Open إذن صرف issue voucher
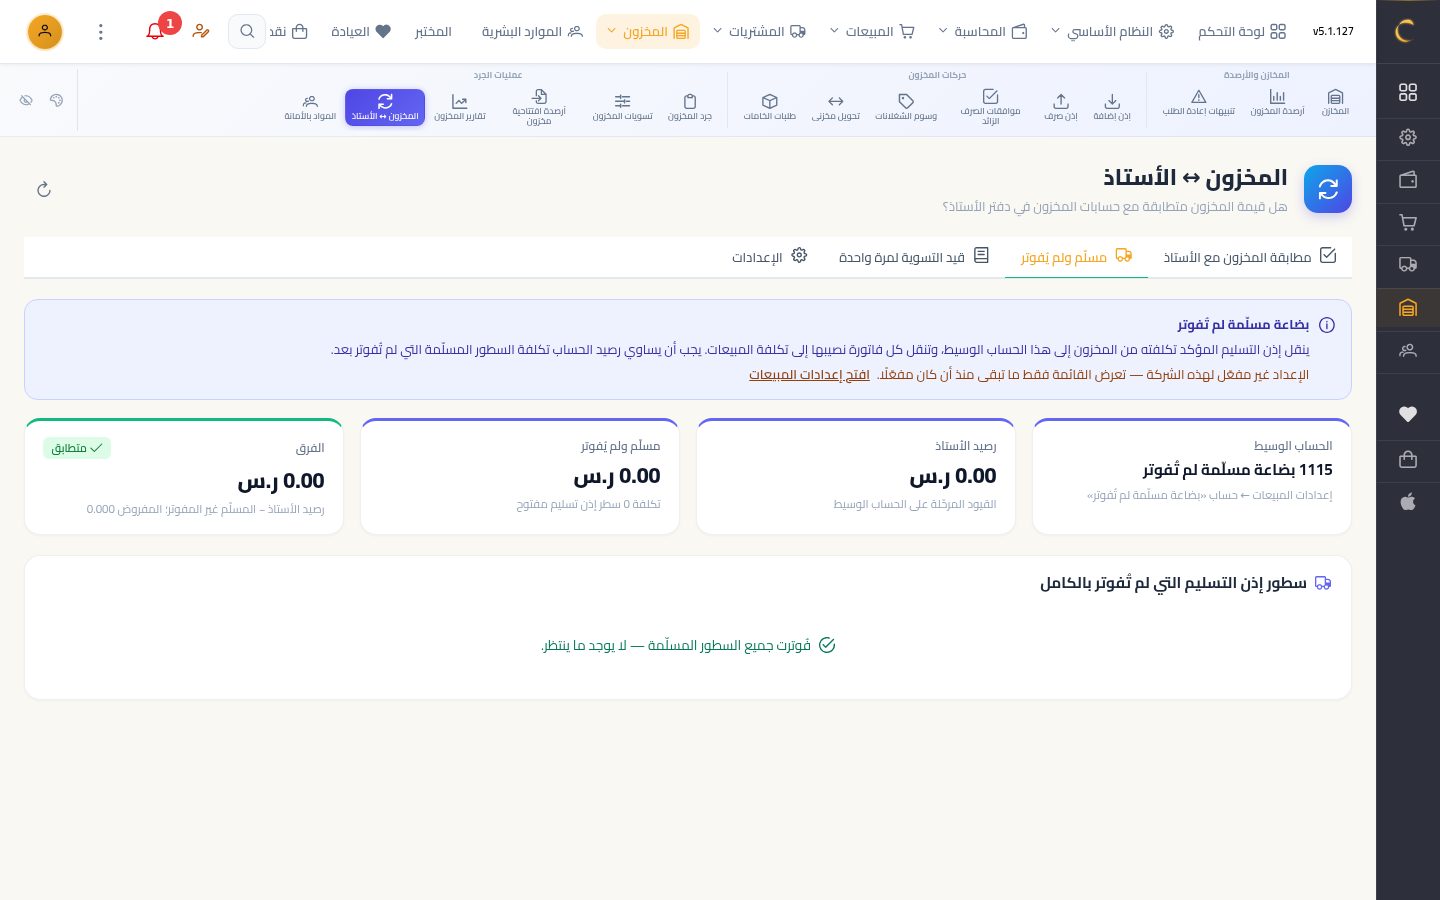This screenshot has width=1440, height=900. tap(1061, 106)
